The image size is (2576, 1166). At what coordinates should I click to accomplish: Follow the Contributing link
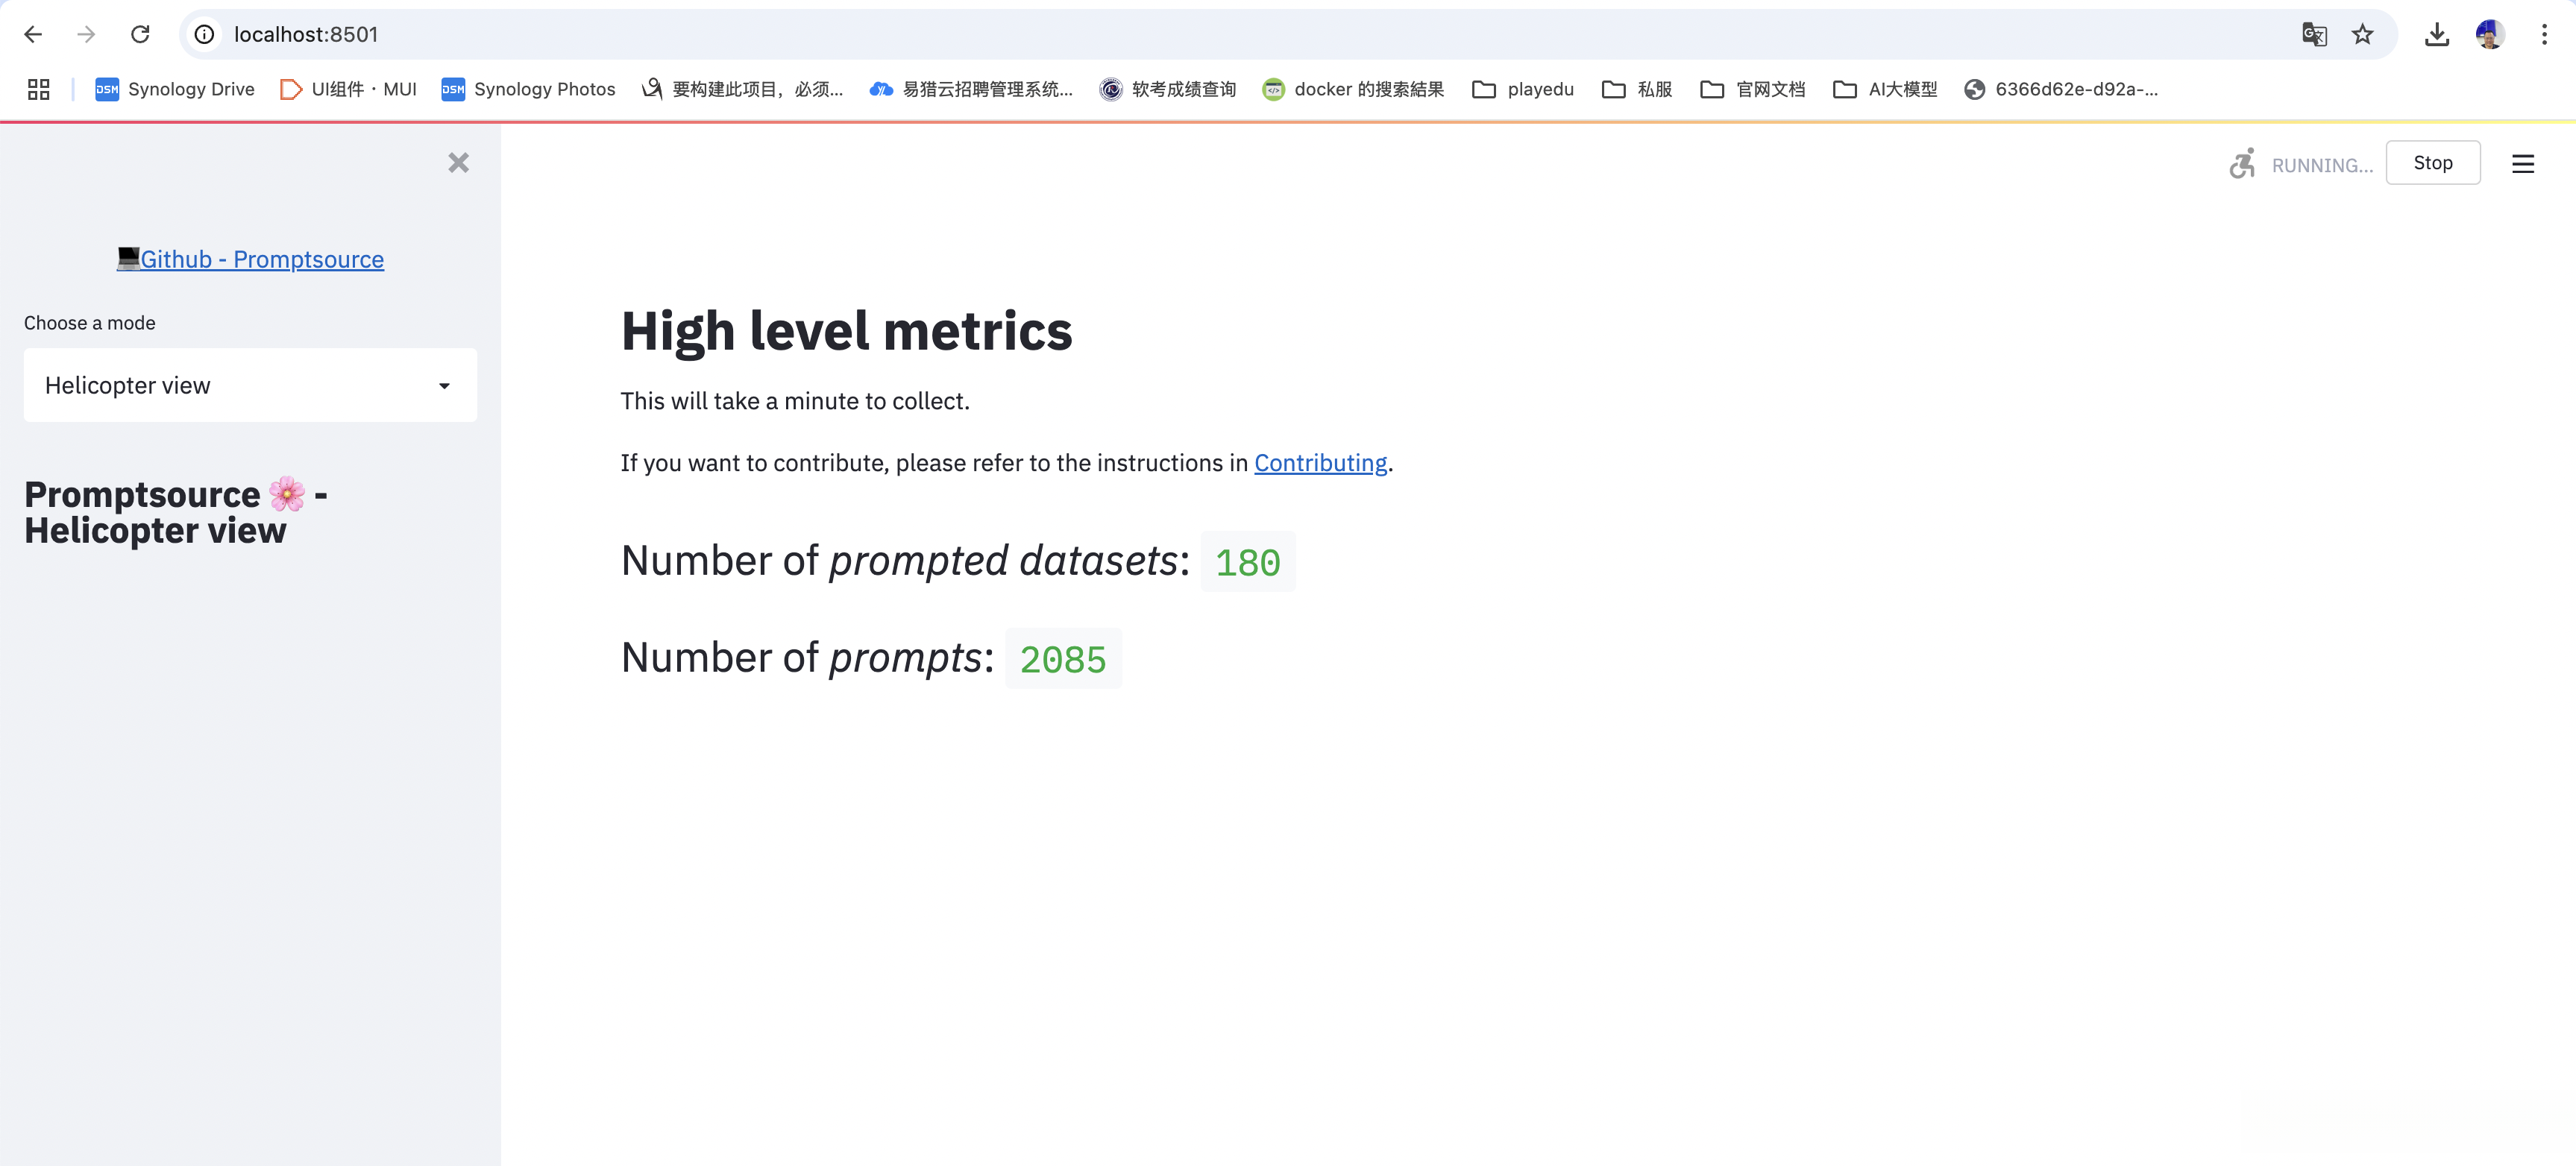click(1320, 463)
